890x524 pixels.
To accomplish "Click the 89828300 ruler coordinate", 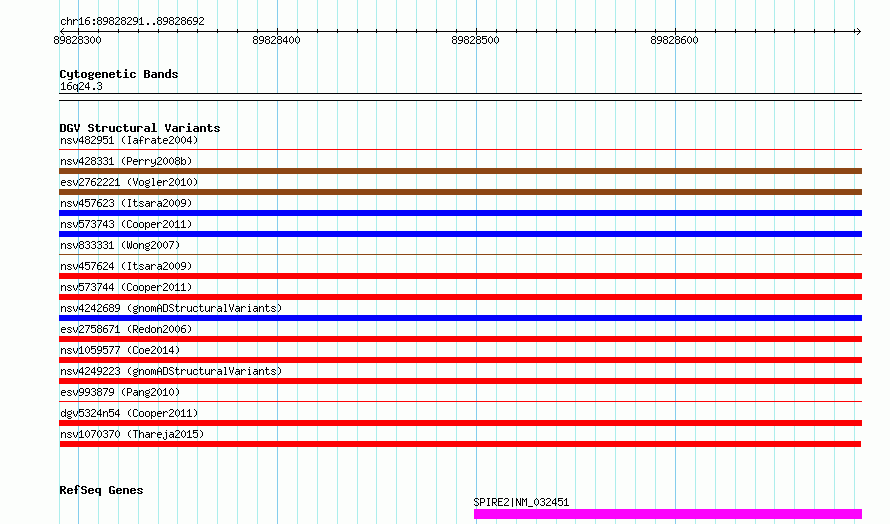I will pyautogui.click(x=77, y=40).
